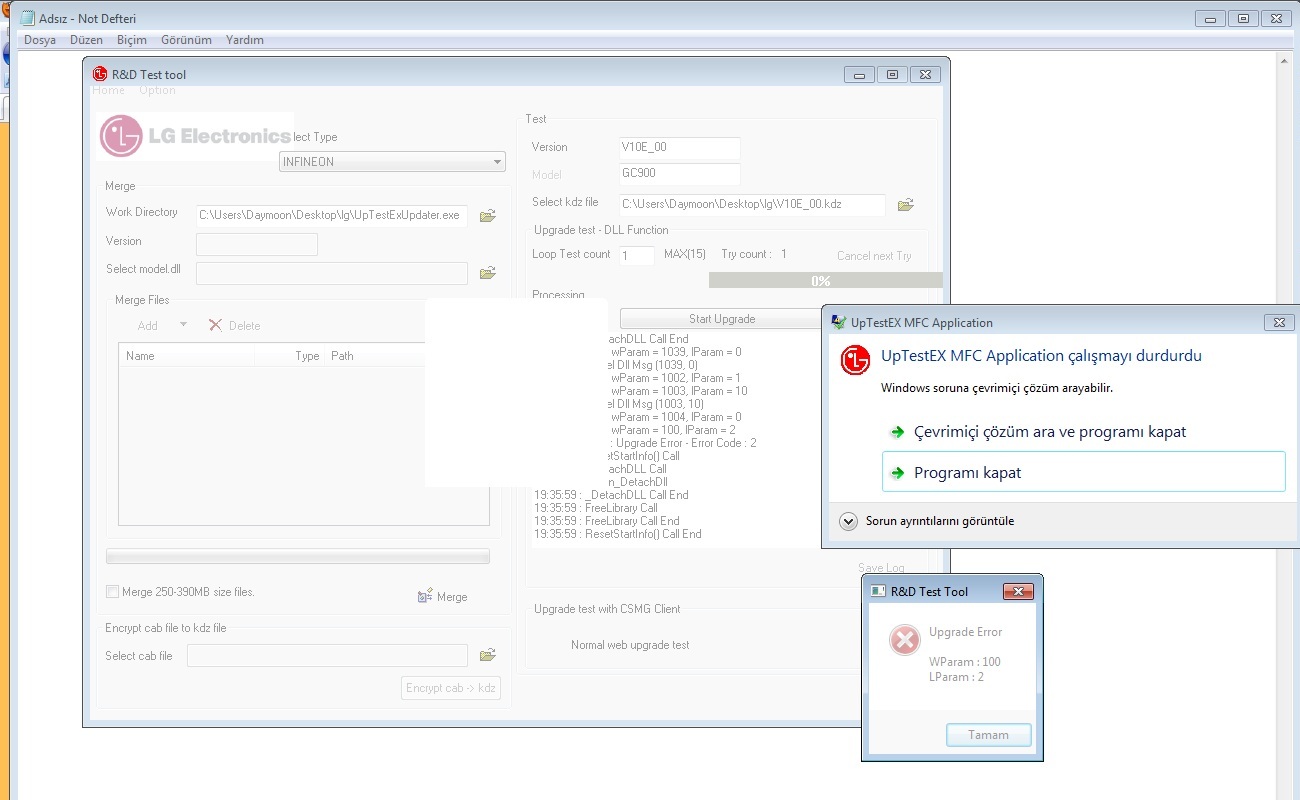The width and height of the screenshot is (1300, 800).
Task: Open Option menu in R&D Test tool
Action: [x=157, y=90]
